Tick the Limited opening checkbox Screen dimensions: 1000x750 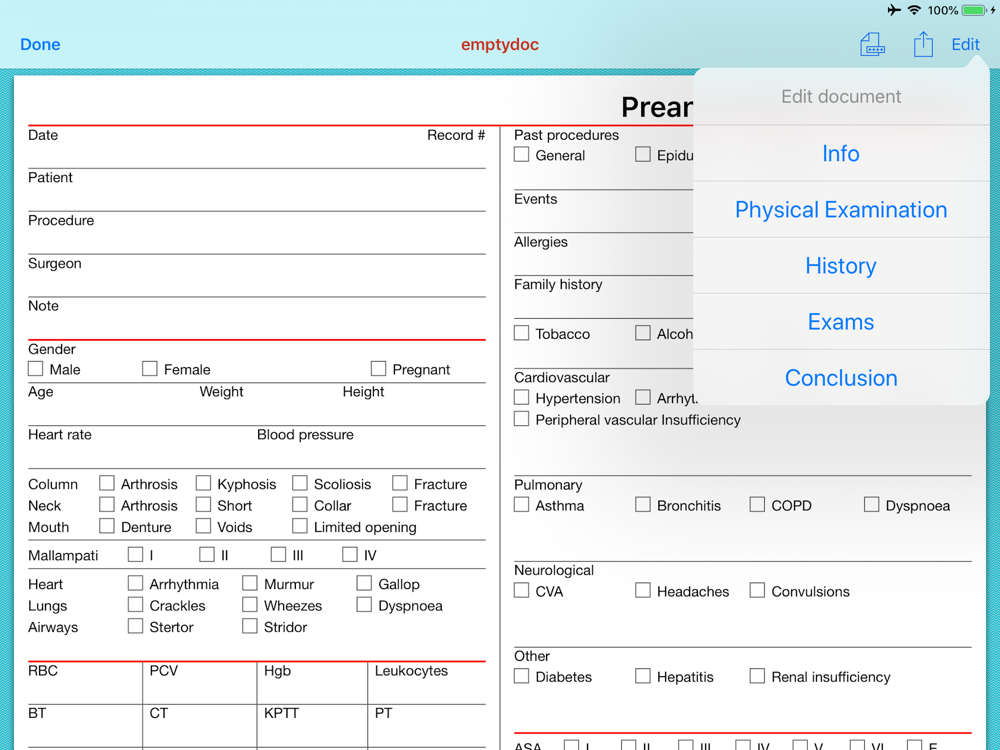300,526
